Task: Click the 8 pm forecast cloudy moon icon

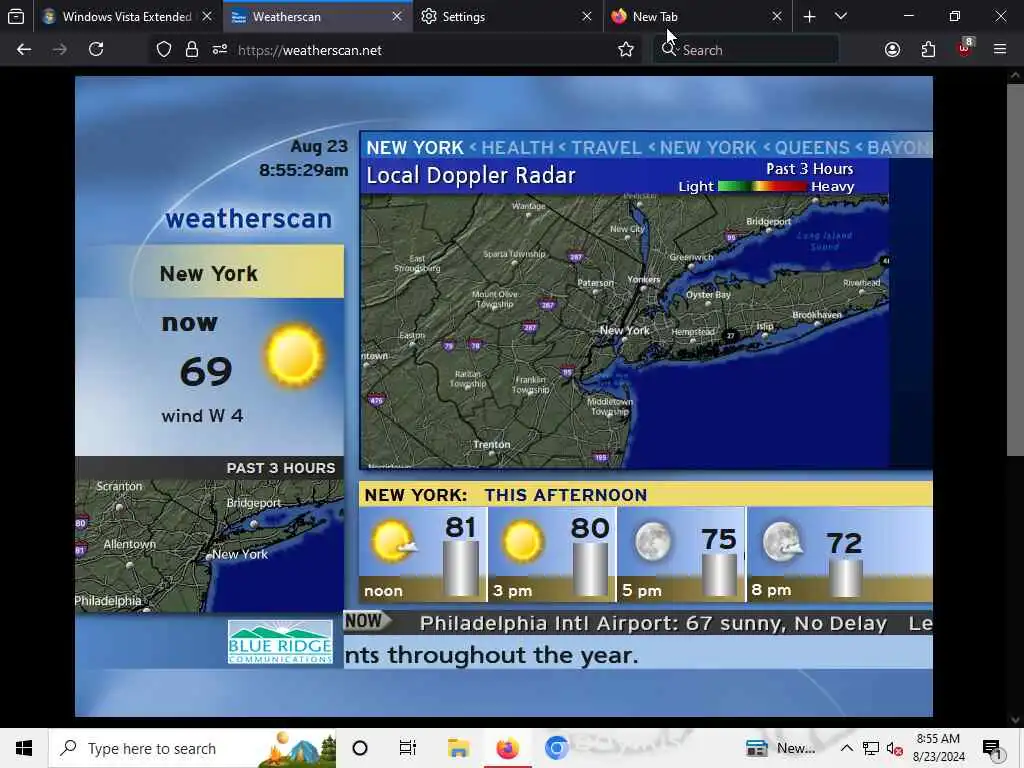Action: (x=782, y=541)
